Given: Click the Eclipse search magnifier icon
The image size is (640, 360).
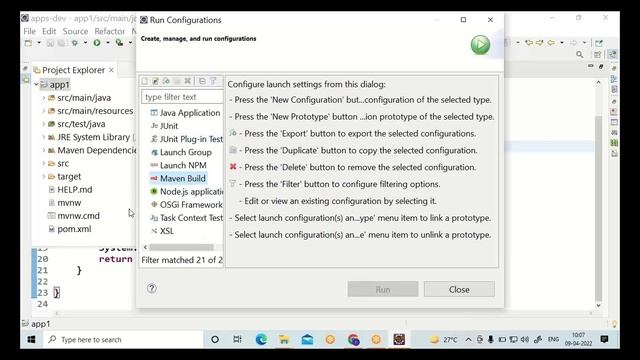Looking at the screenshot, I should click(x=580, y=54).
